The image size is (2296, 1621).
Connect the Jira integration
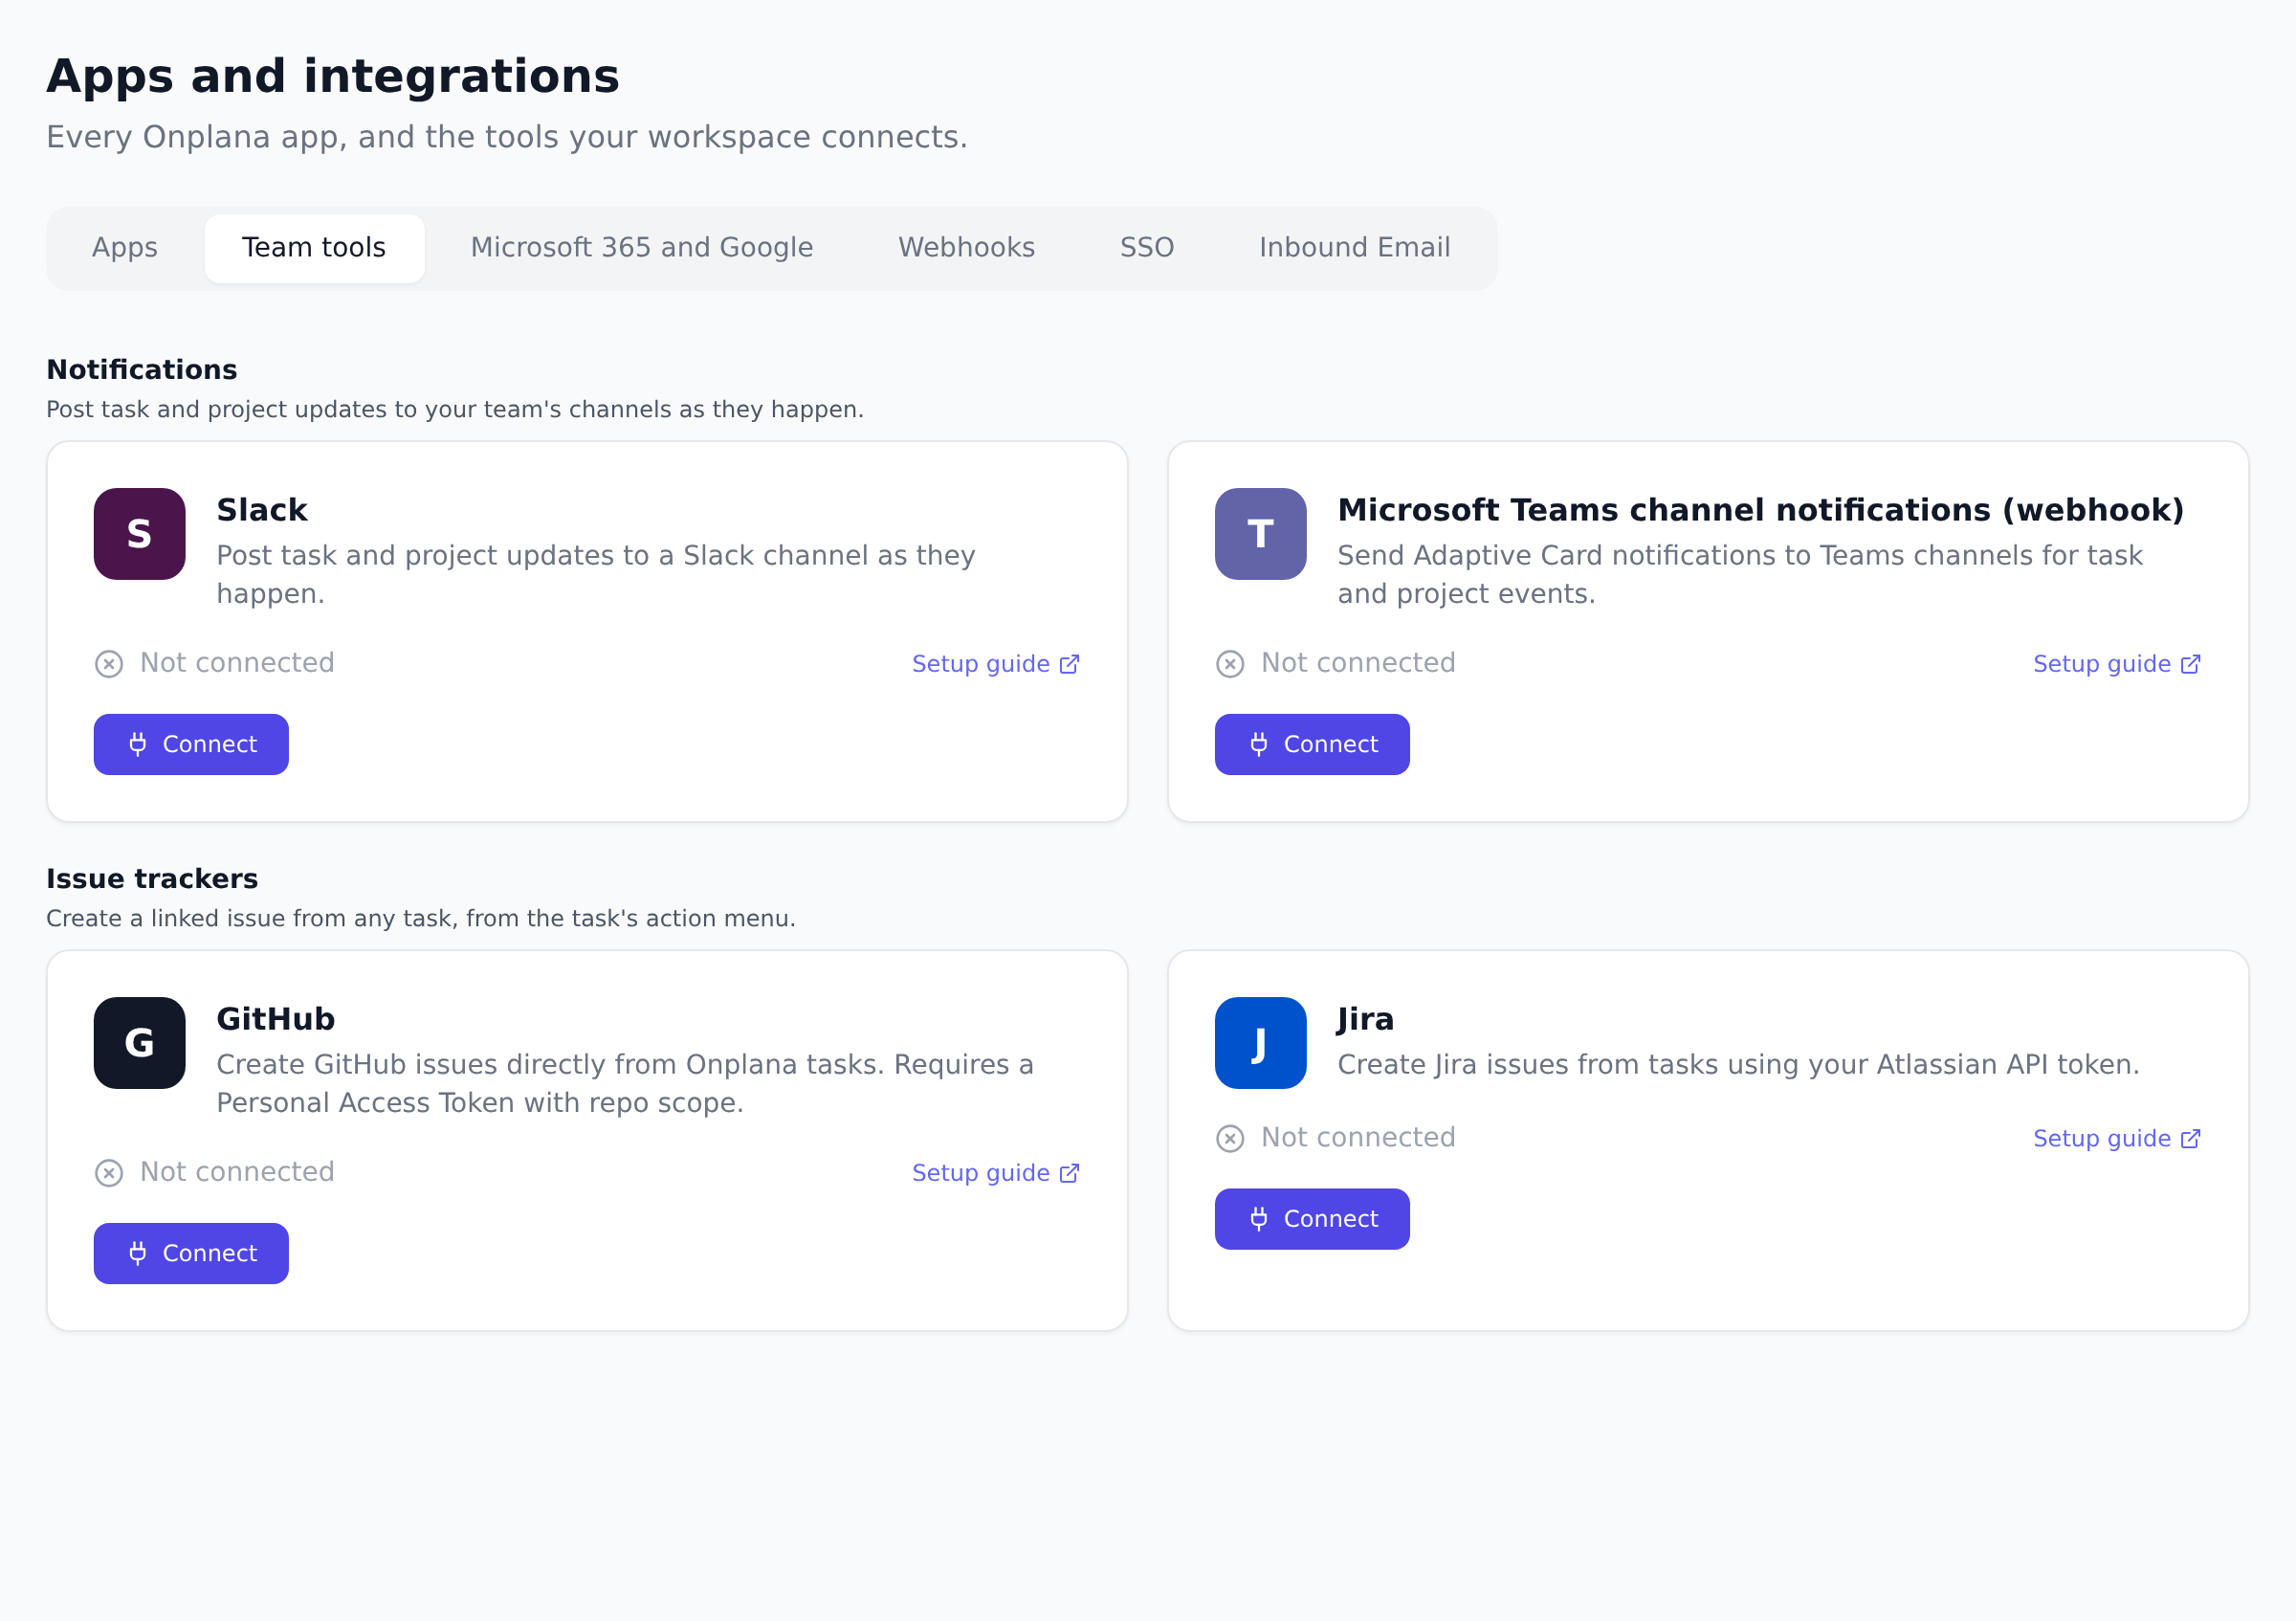click(x=1312, y=1219)
